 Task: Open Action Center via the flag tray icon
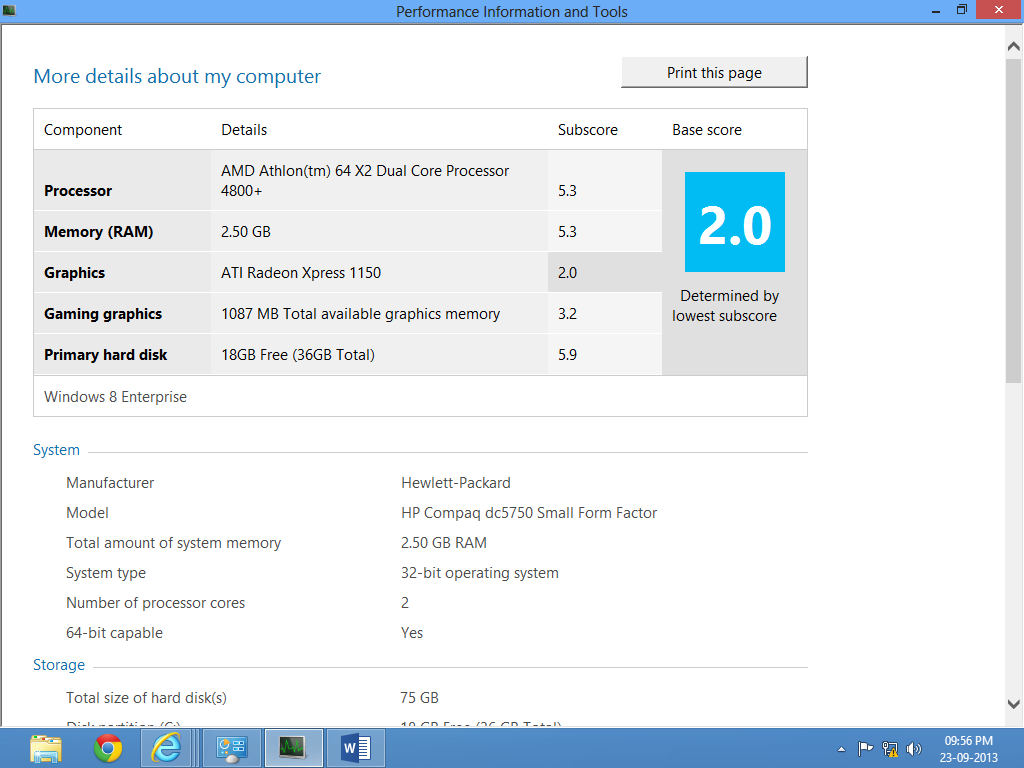pos(866,748)
